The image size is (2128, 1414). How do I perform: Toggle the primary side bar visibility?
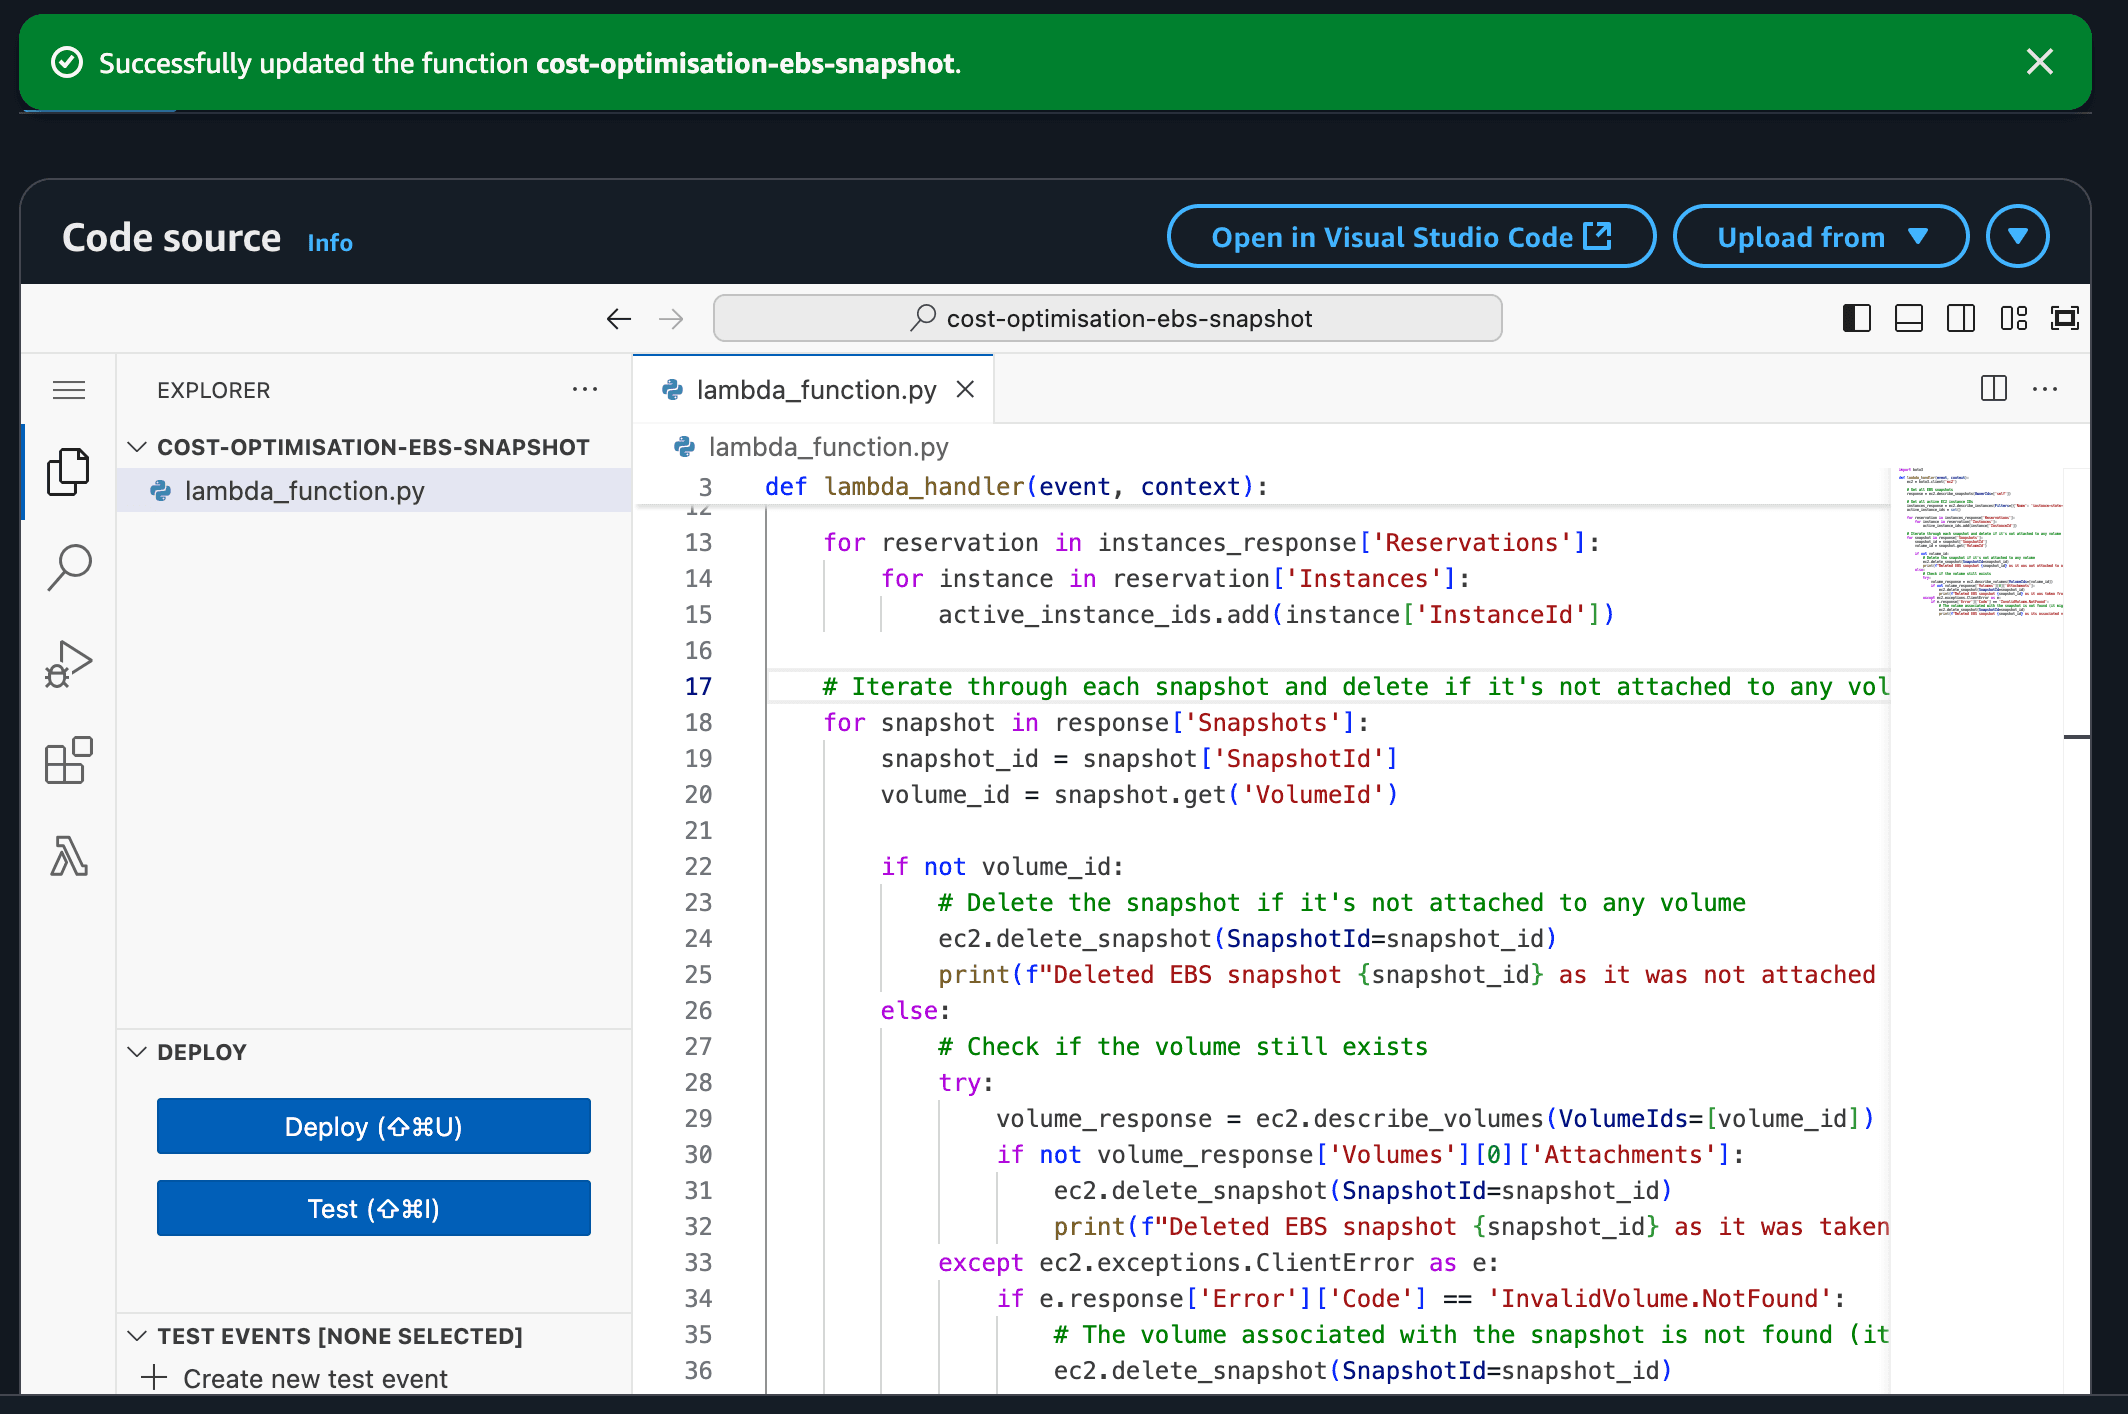coord(1856,319)
